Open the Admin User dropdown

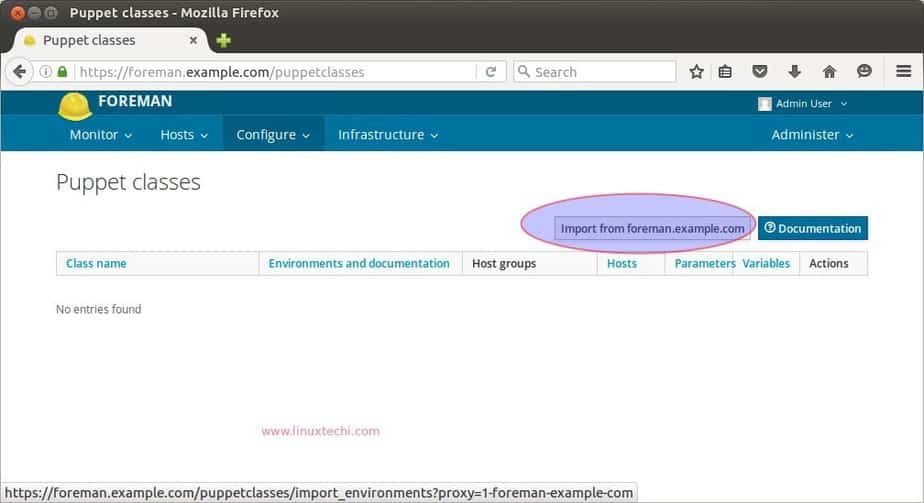pos(811,104)
